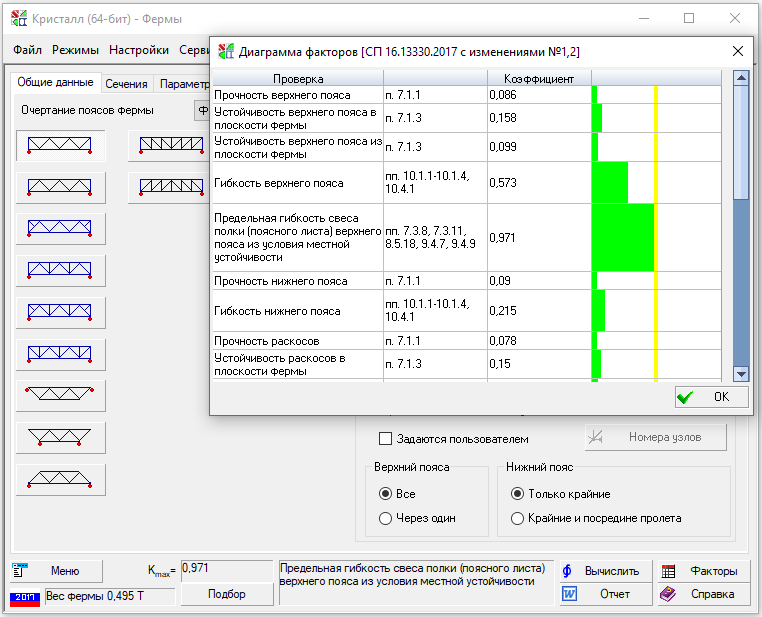Click the Вычислить calculate button
The width and height of the screenshot is (762, 617).
click(x=601, y=571)
